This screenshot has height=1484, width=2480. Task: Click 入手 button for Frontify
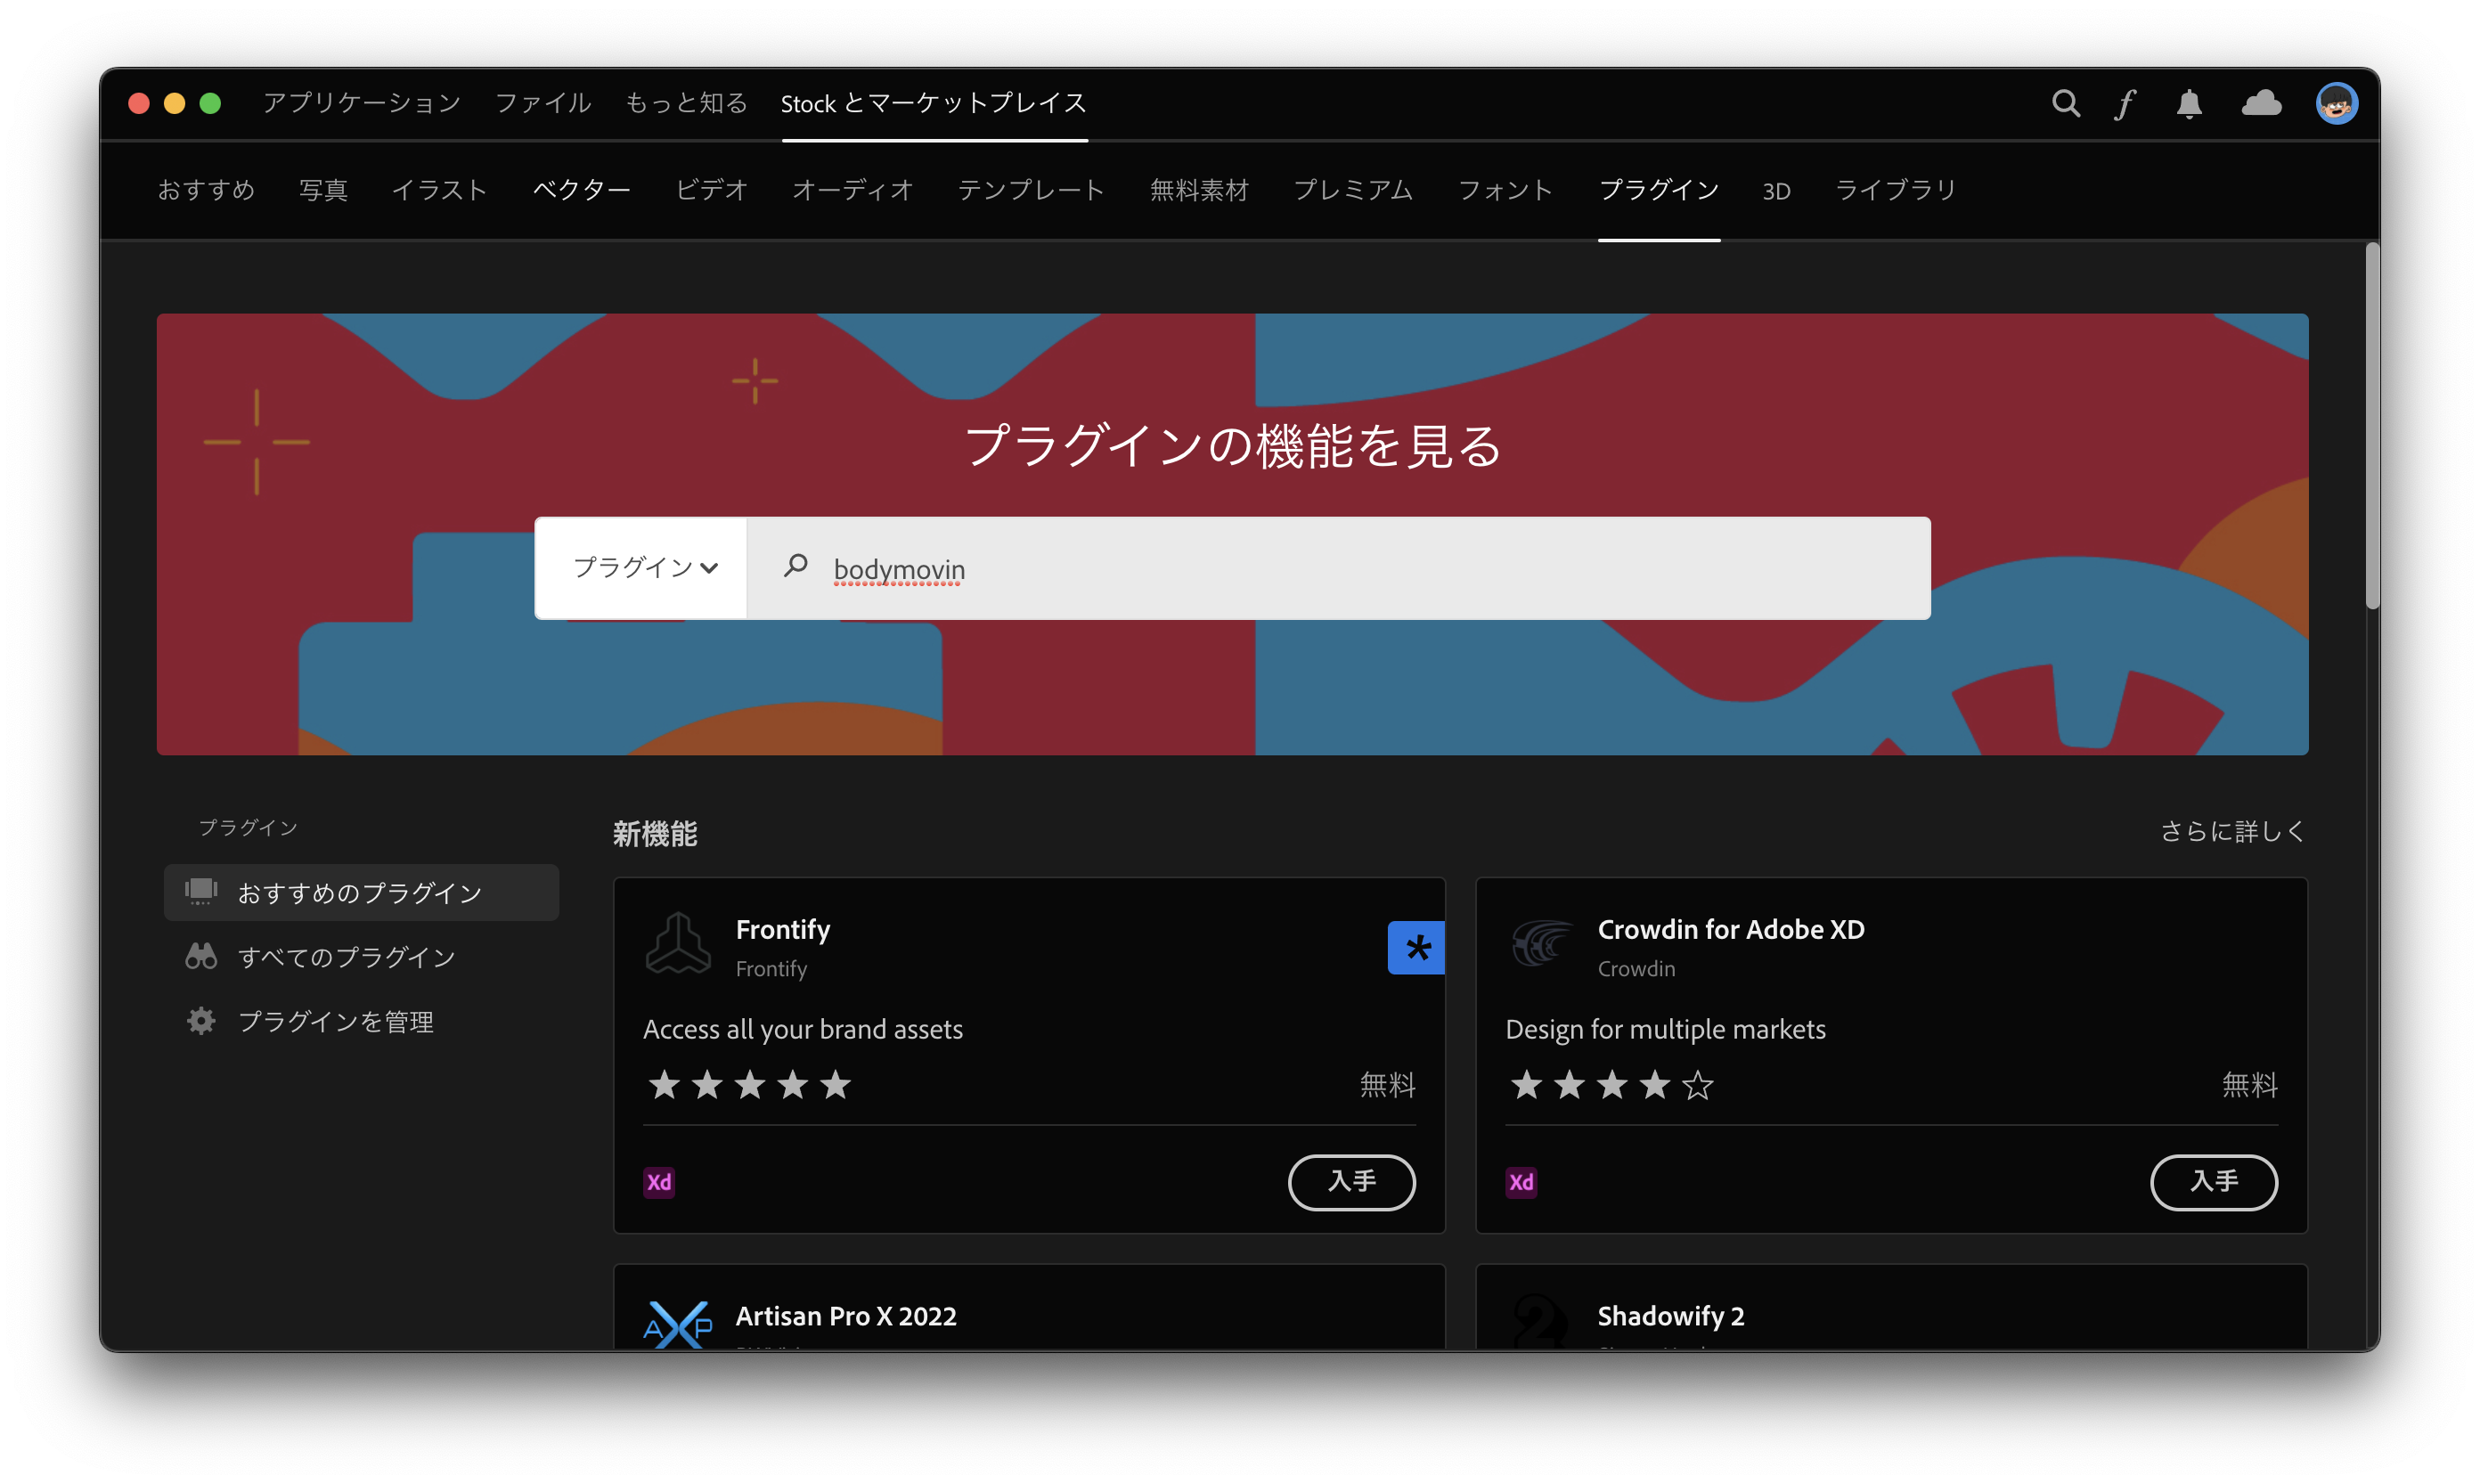1351,1182
